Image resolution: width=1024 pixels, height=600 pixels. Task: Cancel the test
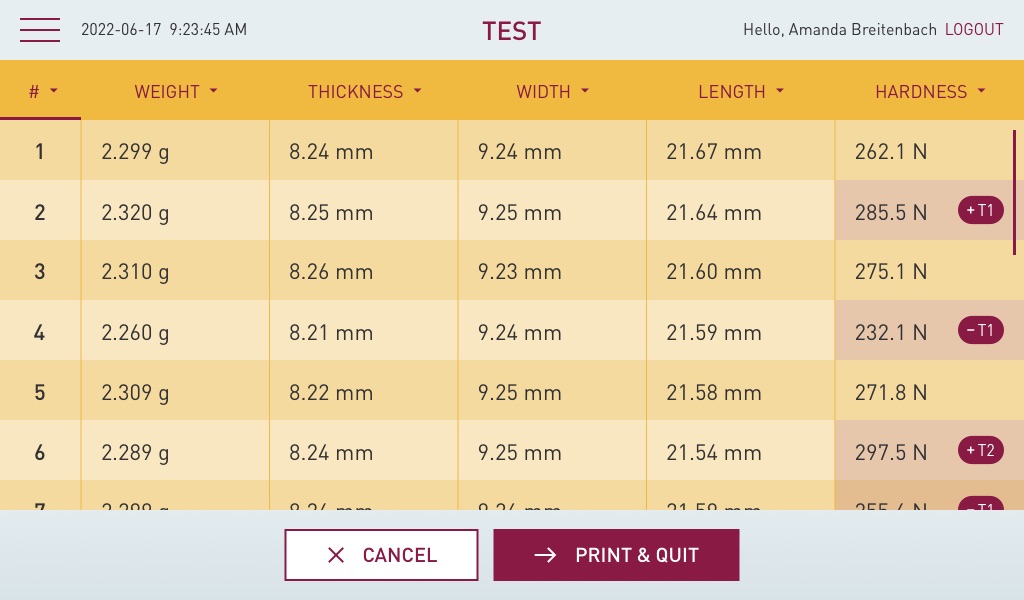pos(381,555)
